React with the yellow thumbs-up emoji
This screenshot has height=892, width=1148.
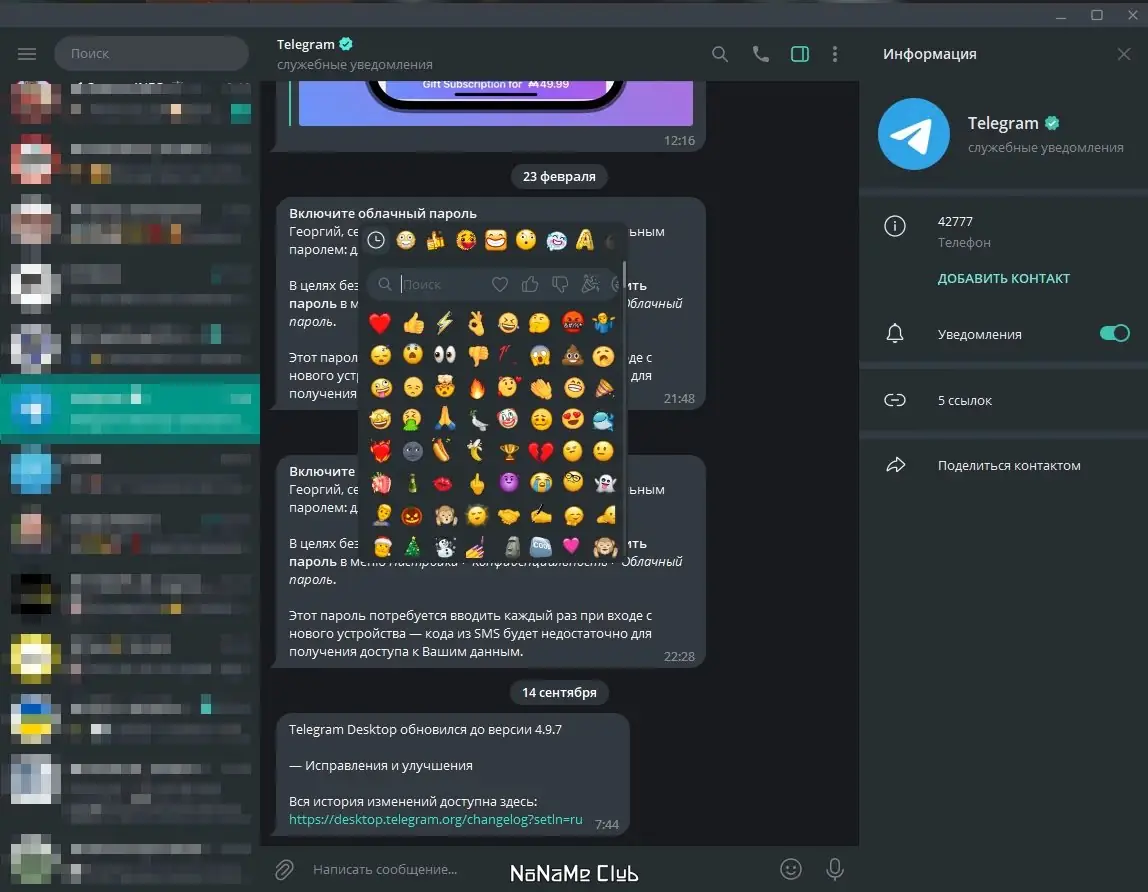pos(413,323)
